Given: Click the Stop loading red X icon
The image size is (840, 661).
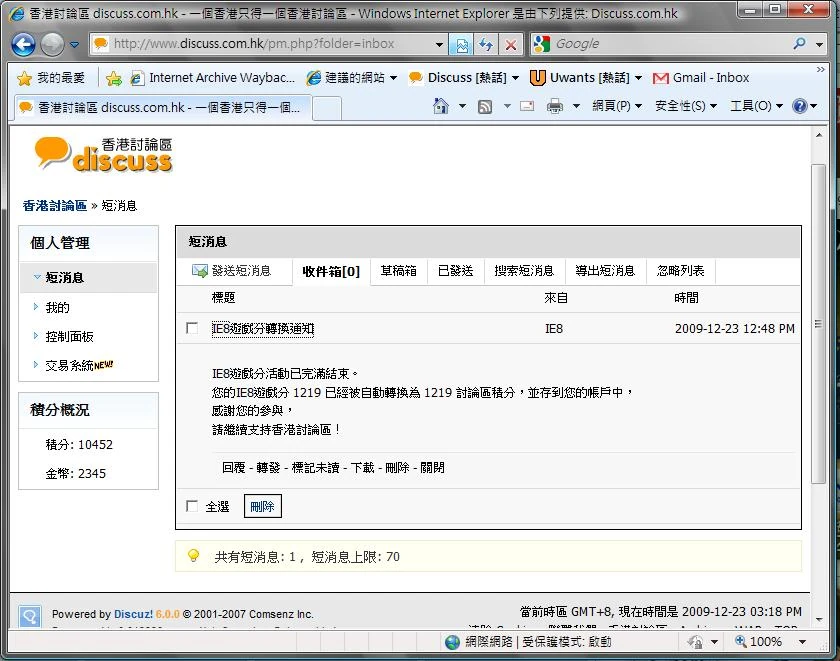Looking at the screenshot, I should 511,45.
